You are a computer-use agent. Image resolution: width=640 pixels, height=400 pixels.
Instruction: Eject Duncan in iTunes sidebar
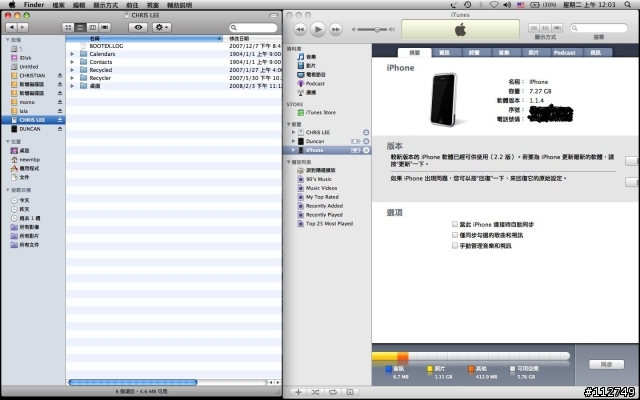[366, 141]
